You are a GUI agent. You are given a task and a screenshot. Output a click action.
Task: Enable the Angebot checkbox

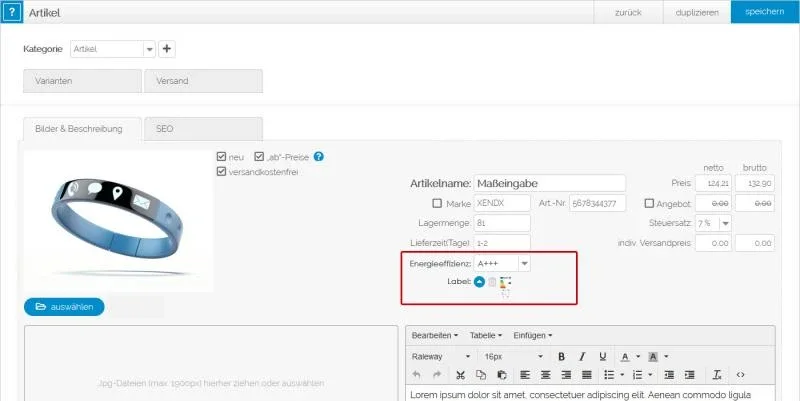point(650,203)
